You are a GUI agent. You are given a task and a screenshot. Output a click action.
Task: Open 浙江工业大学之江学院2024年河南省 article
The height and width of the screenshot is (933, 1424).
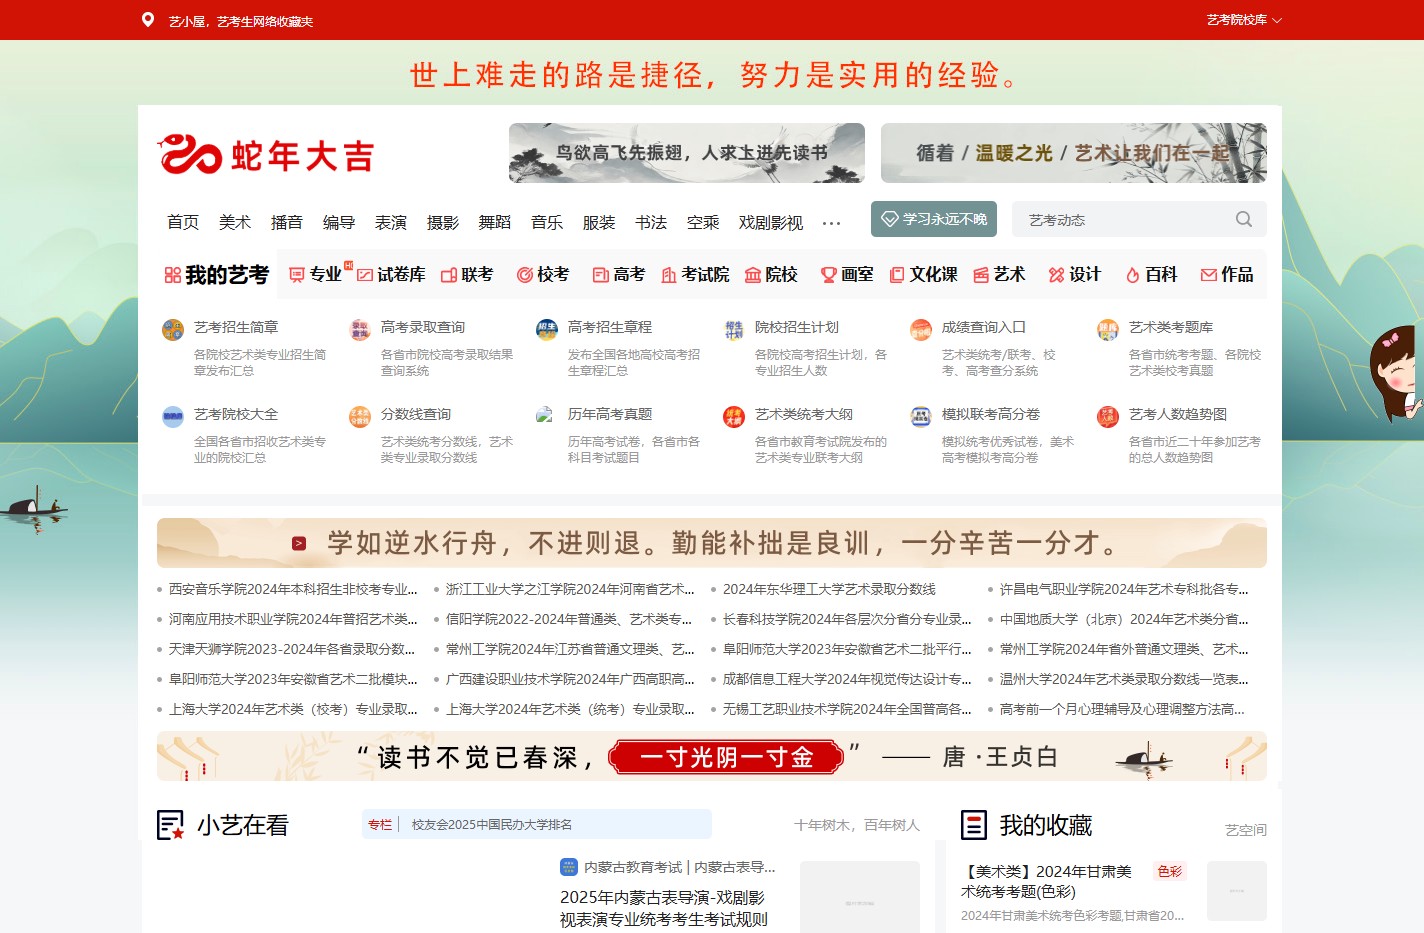[x=570, y=589]
